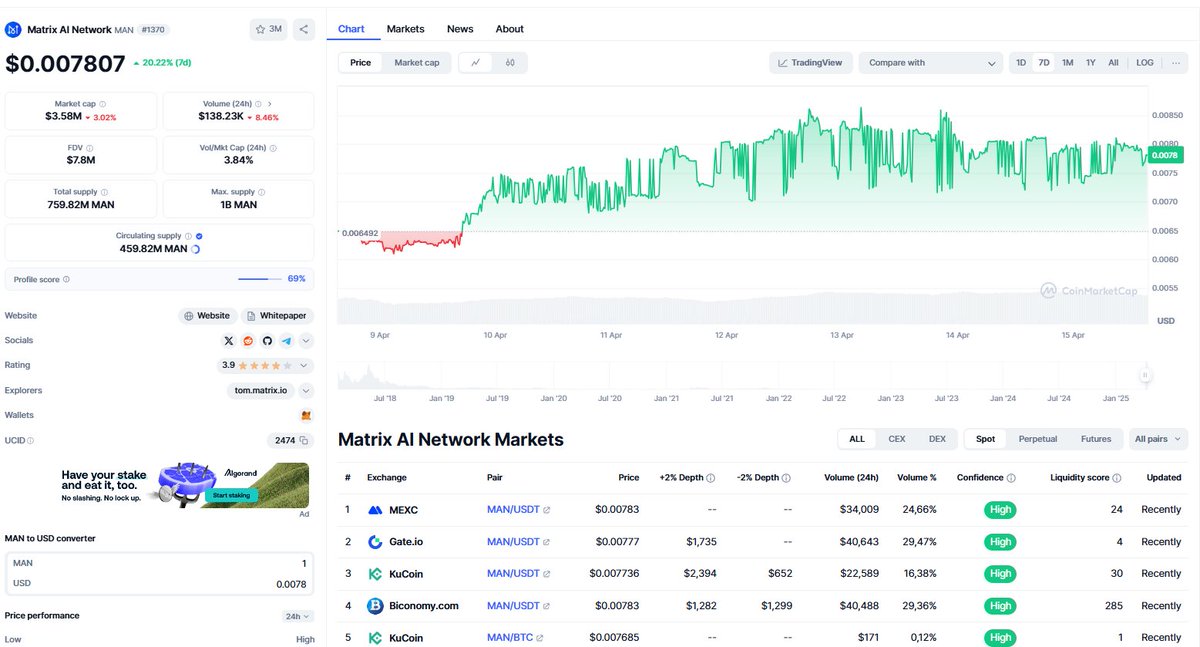Viewport: 1200px width, 647px height.
Task: Switch chart to candlestick view icon
Action: pos(510,62)
